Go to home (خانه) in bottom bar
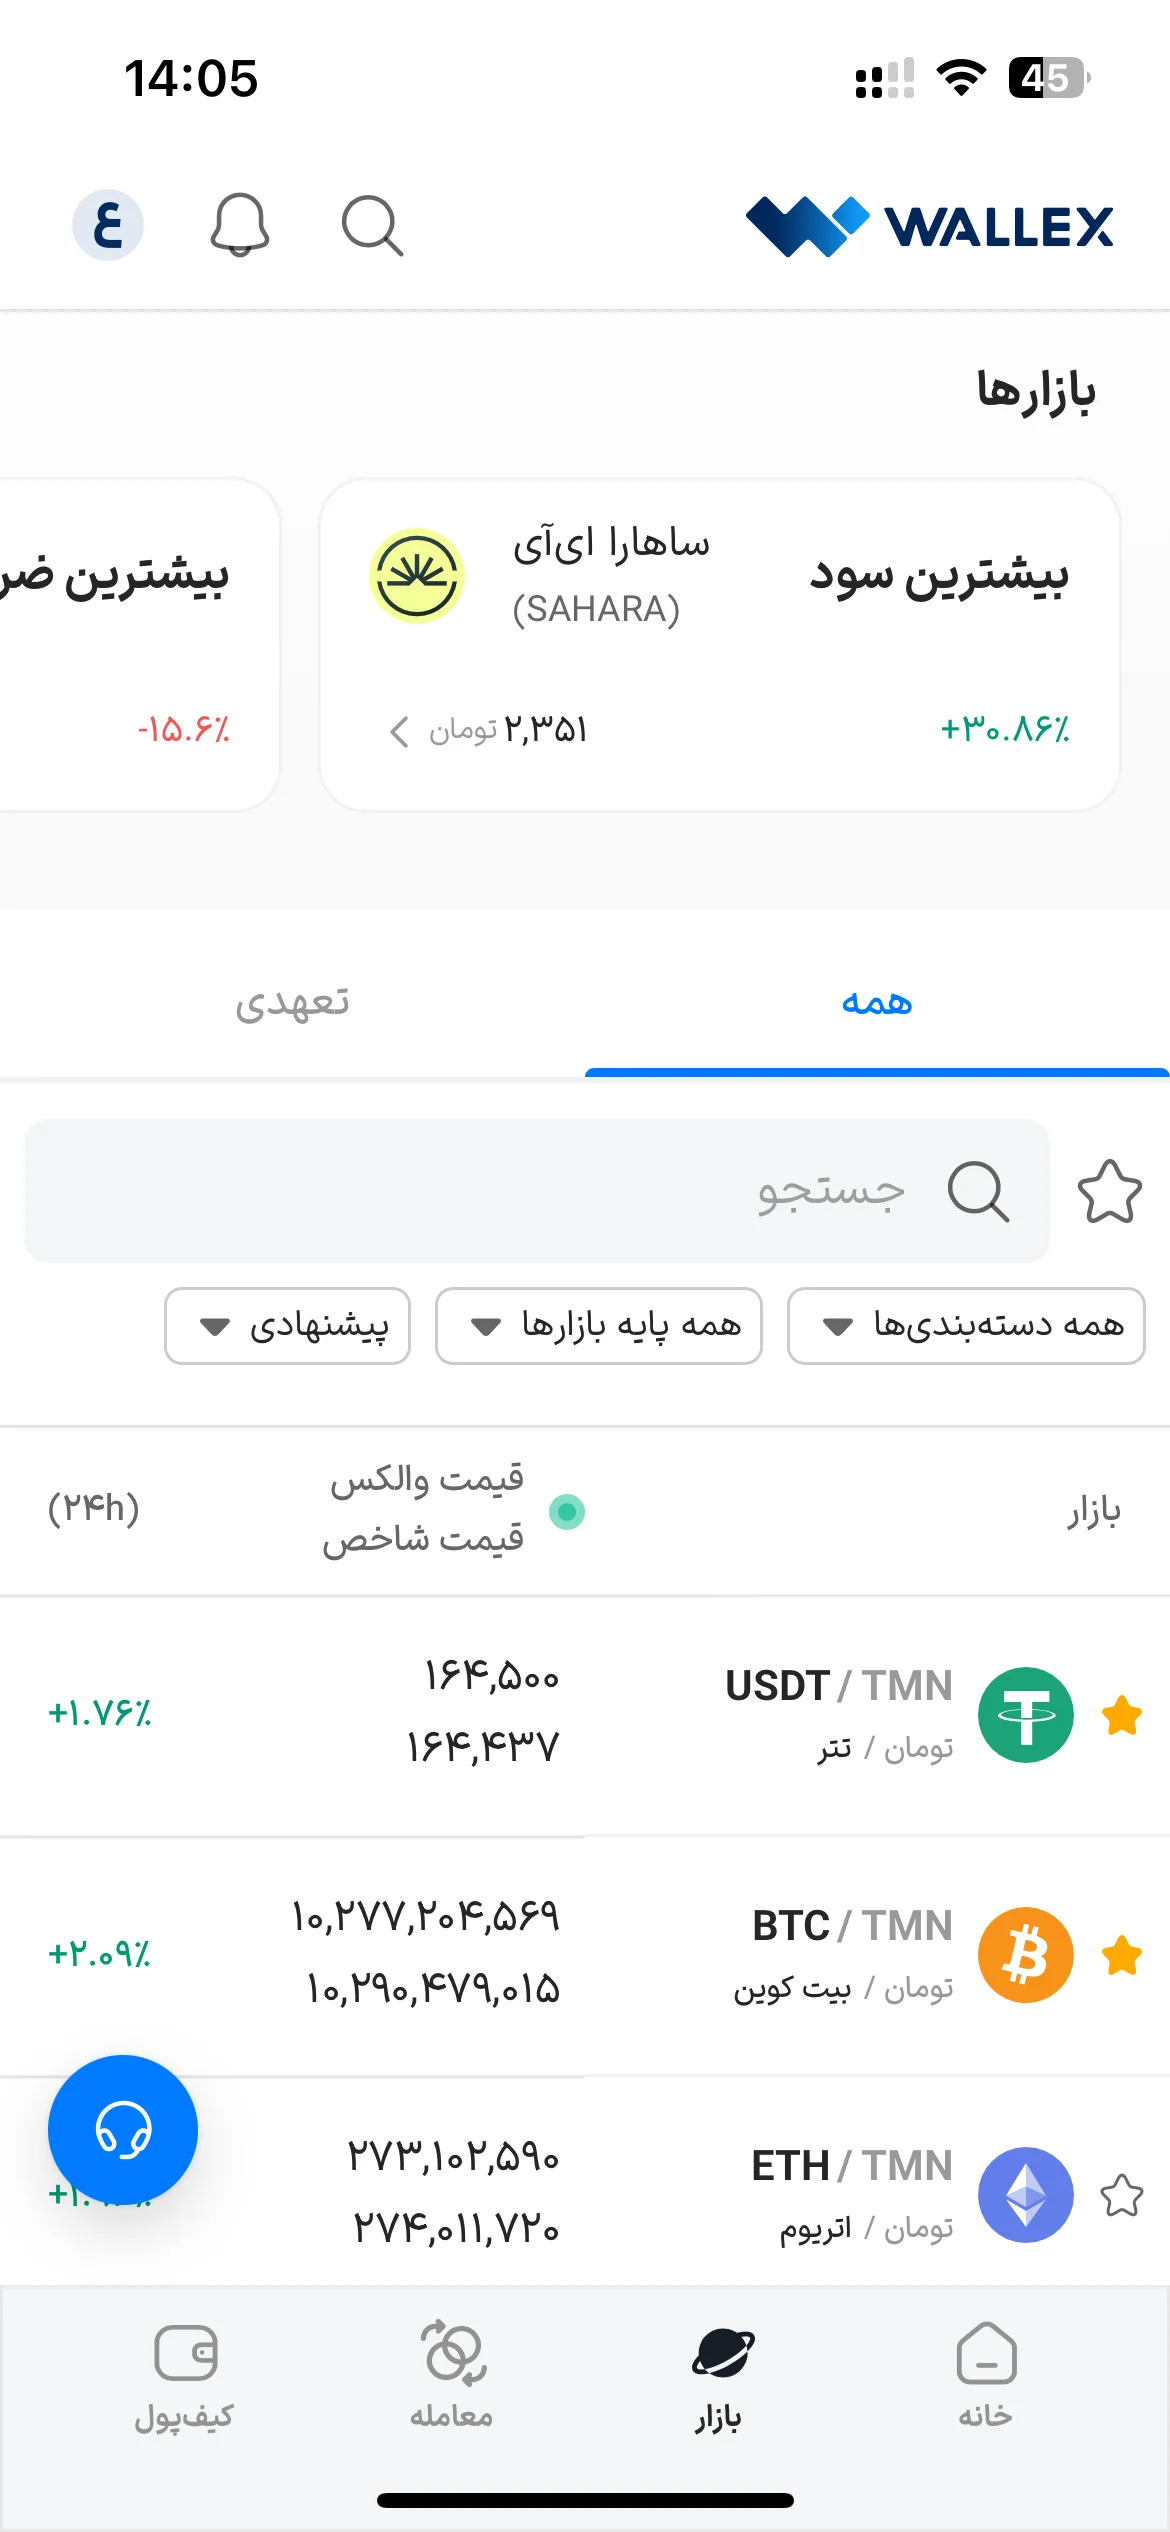The height and width of the screenshot is (2532, 1170). 986,2378
